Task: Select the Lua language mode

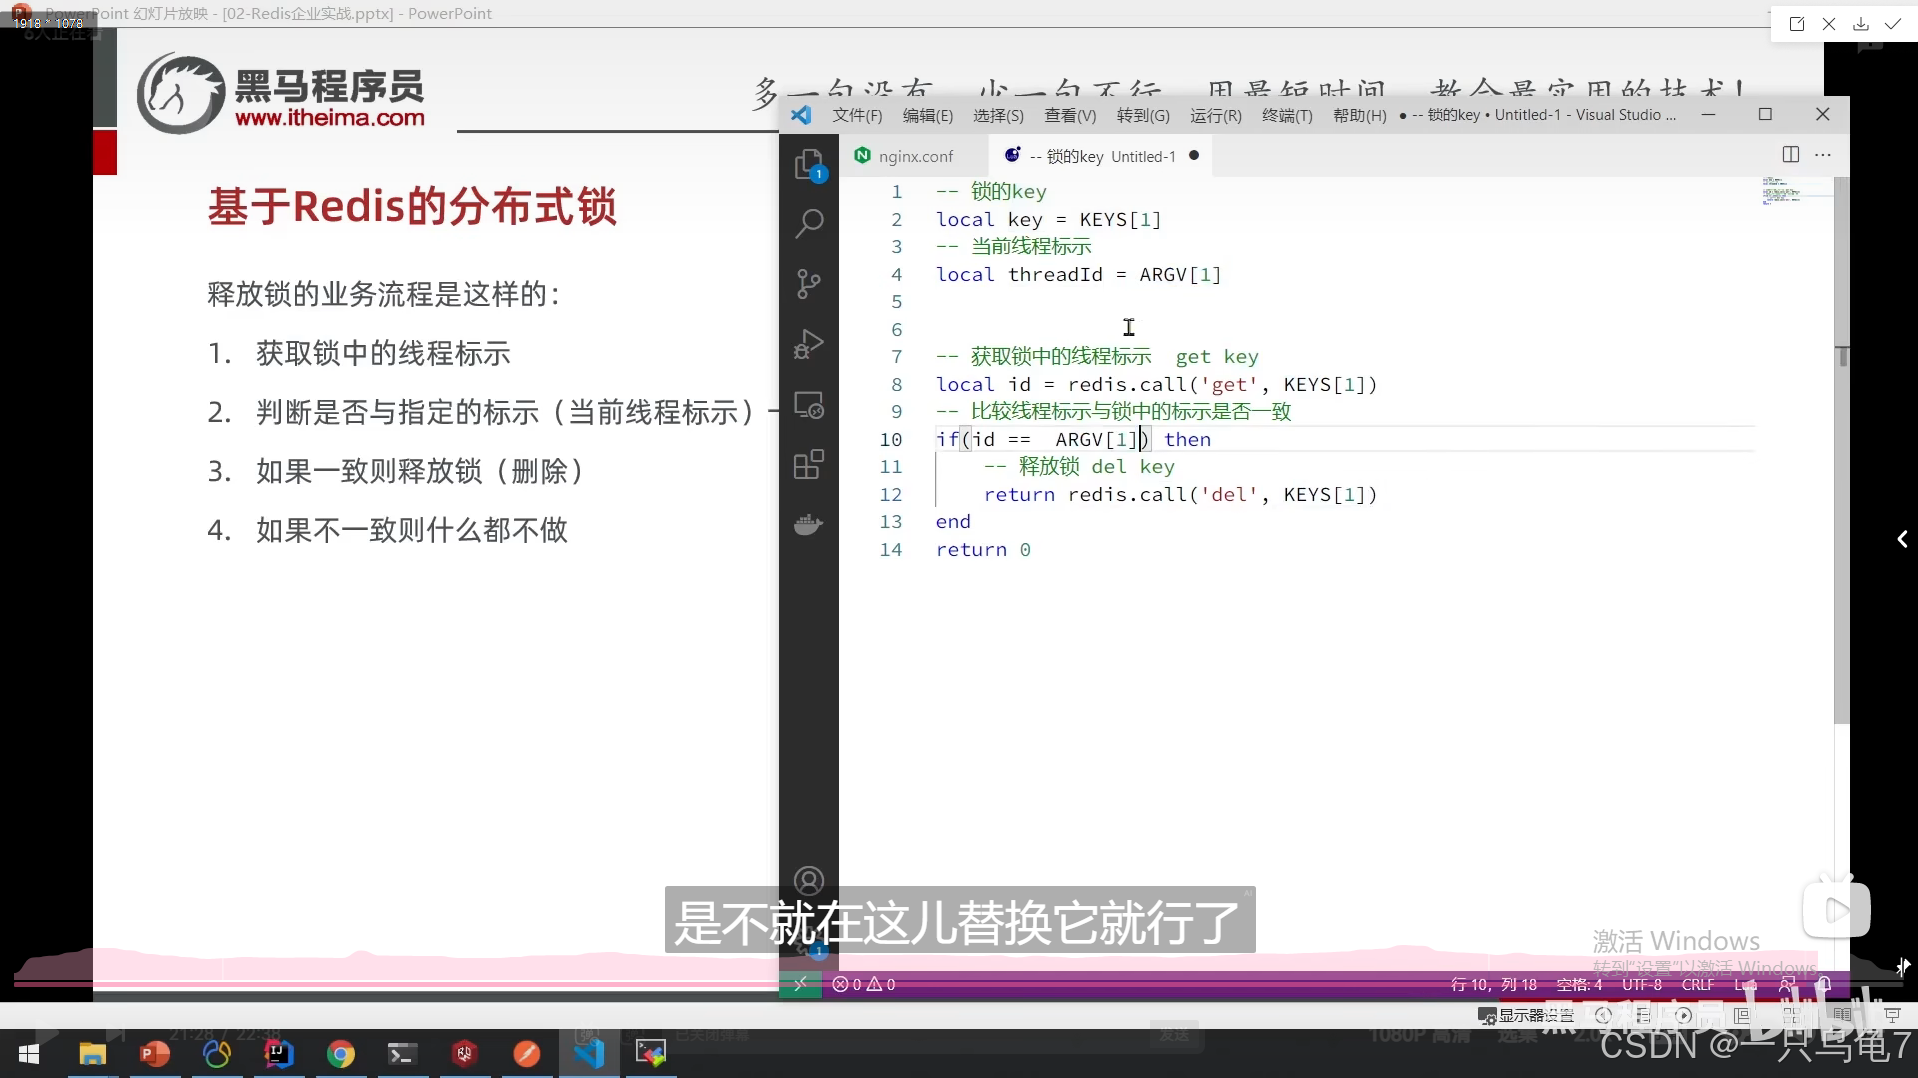Action: click(1745, 984)
